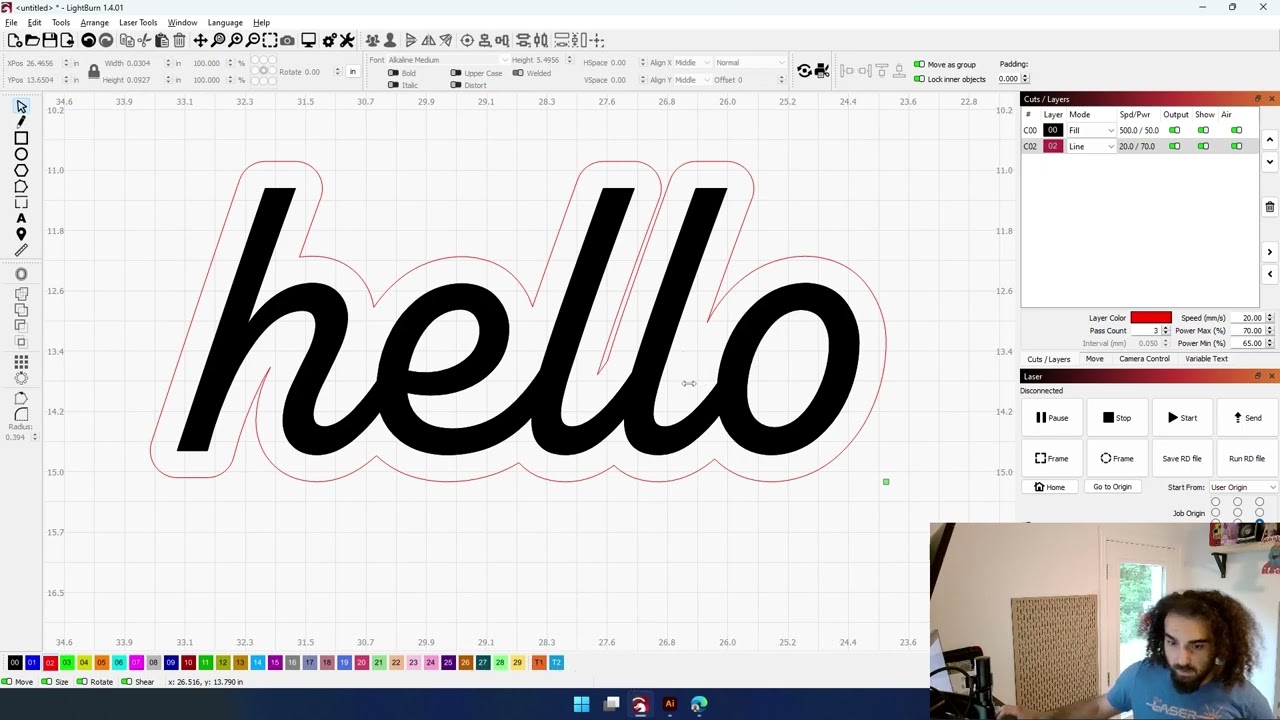This screenshot has height=720, width=1280.
Task: Activate the Text tool letter A
Action: tap(21, 218)
